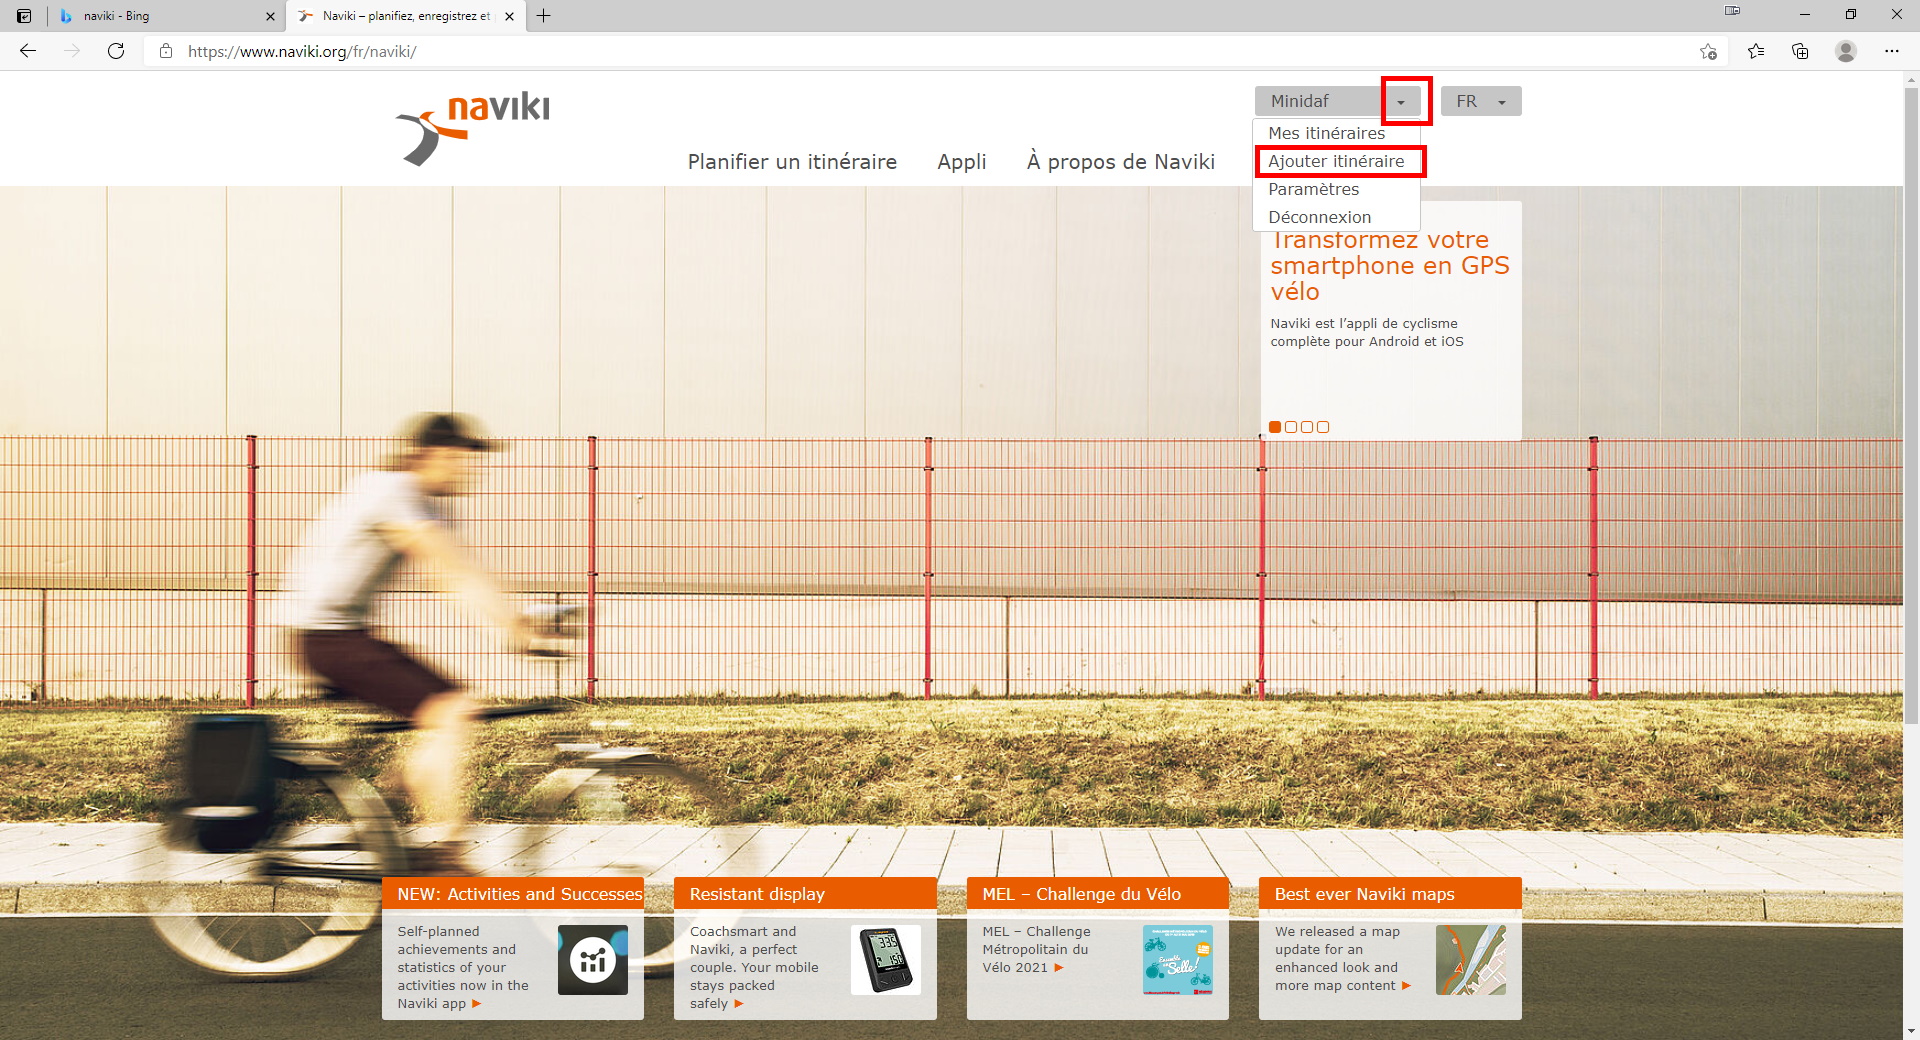Open the À propos de Naviki link
Viewport: 1920px width, 1040px height.
coord(1120,162)
